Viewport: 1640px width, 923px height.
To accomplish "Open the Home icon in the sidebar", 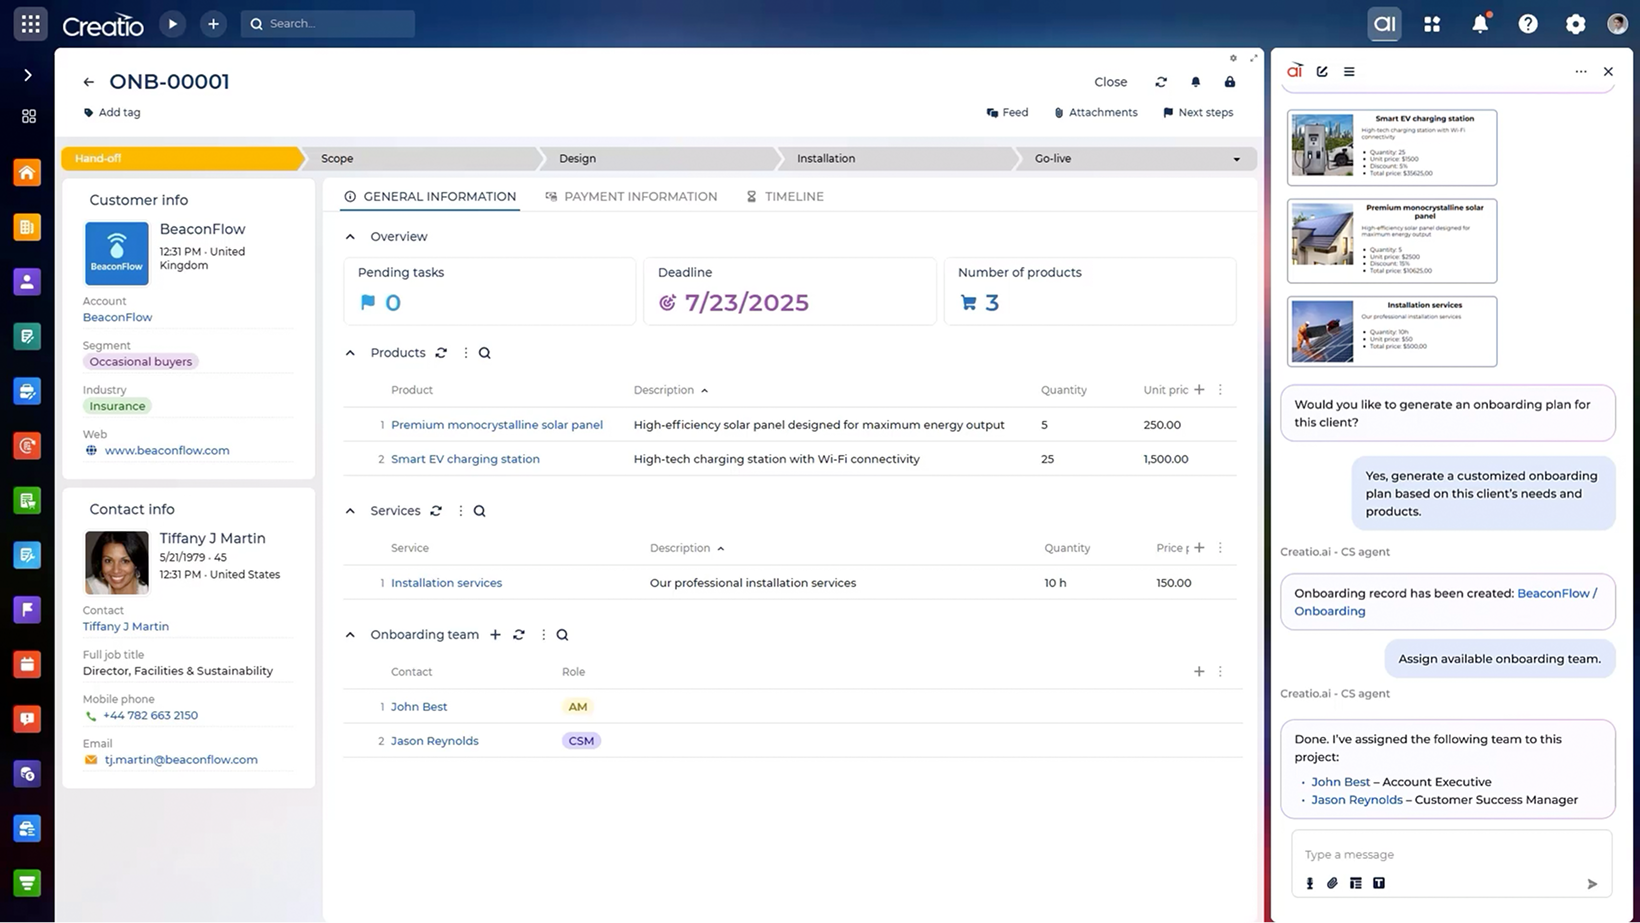I will [27, 172].
